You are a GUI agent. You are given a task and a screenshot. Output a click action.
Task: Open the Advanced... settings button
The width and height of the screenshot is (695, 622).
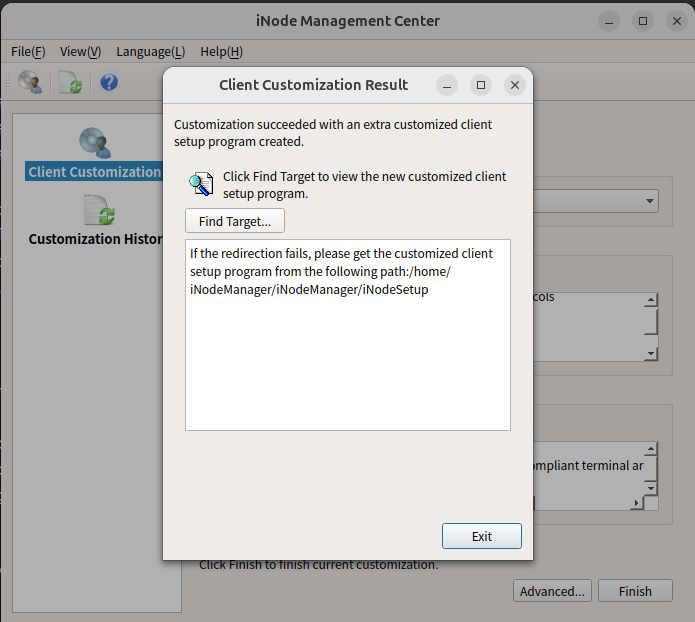tap(552, 591)
